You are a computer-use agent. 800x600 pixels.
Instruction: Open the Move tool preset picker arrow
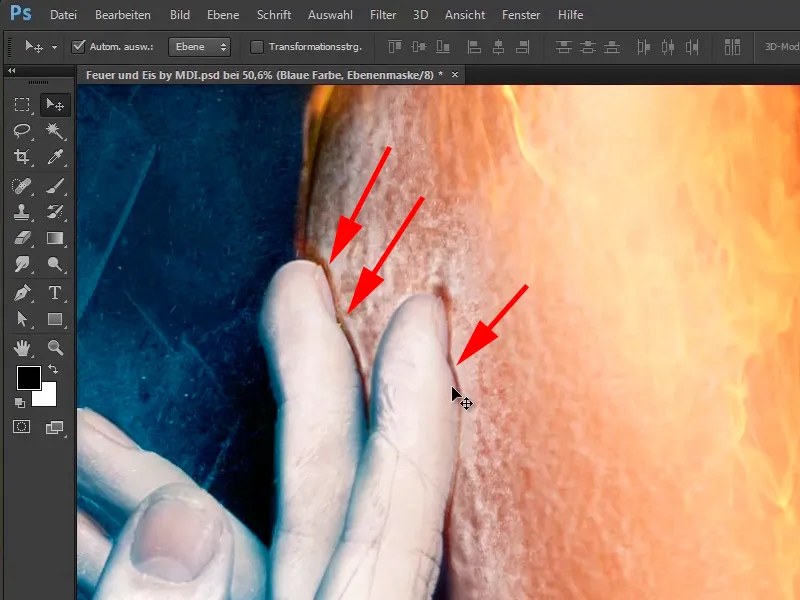click(54, 47)
